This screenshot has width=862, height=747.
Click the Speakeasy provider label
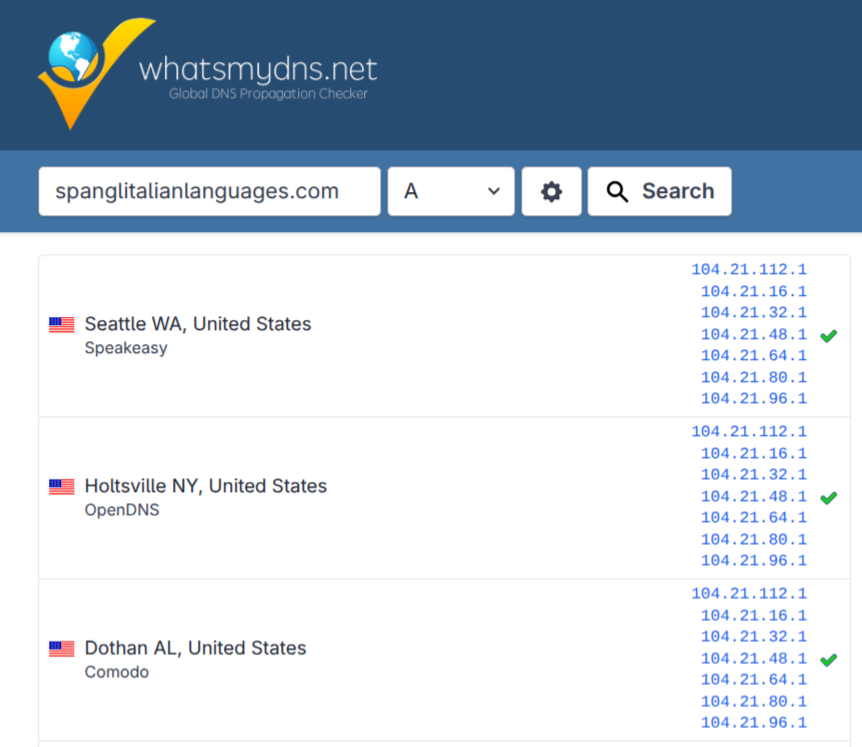click(x=126, y=348)
